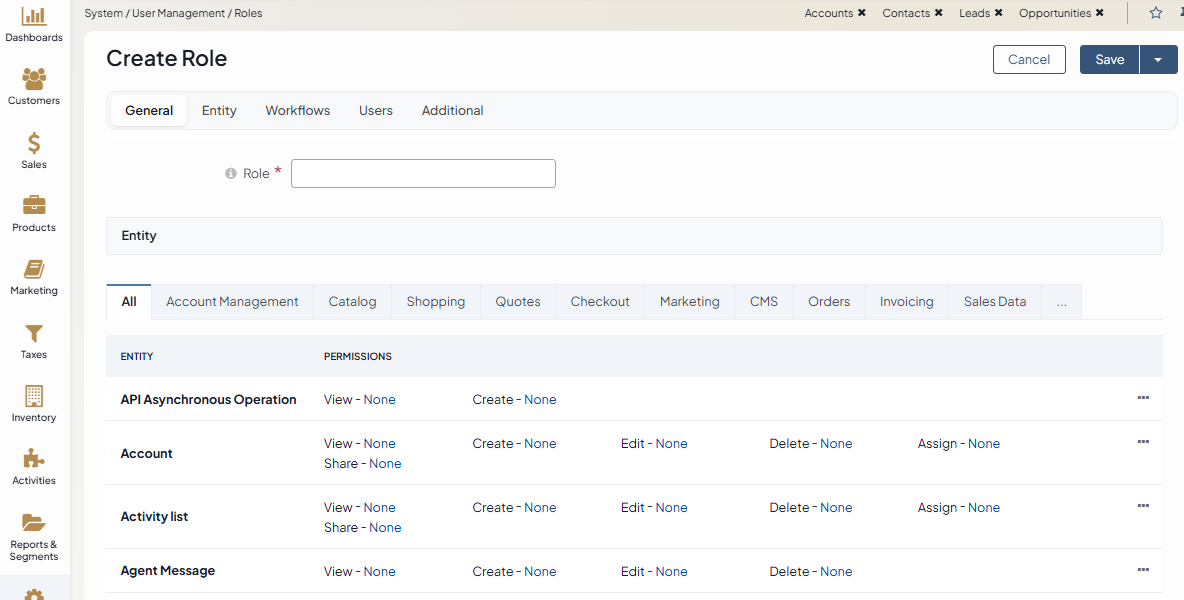
Task: Change Account Delete permission from None
Action: point(836,444)
